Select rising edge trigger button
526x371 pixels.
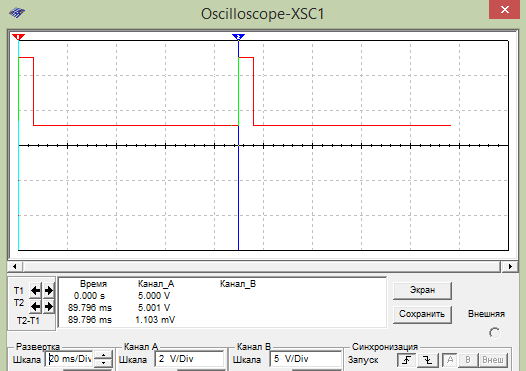point(407,360)
